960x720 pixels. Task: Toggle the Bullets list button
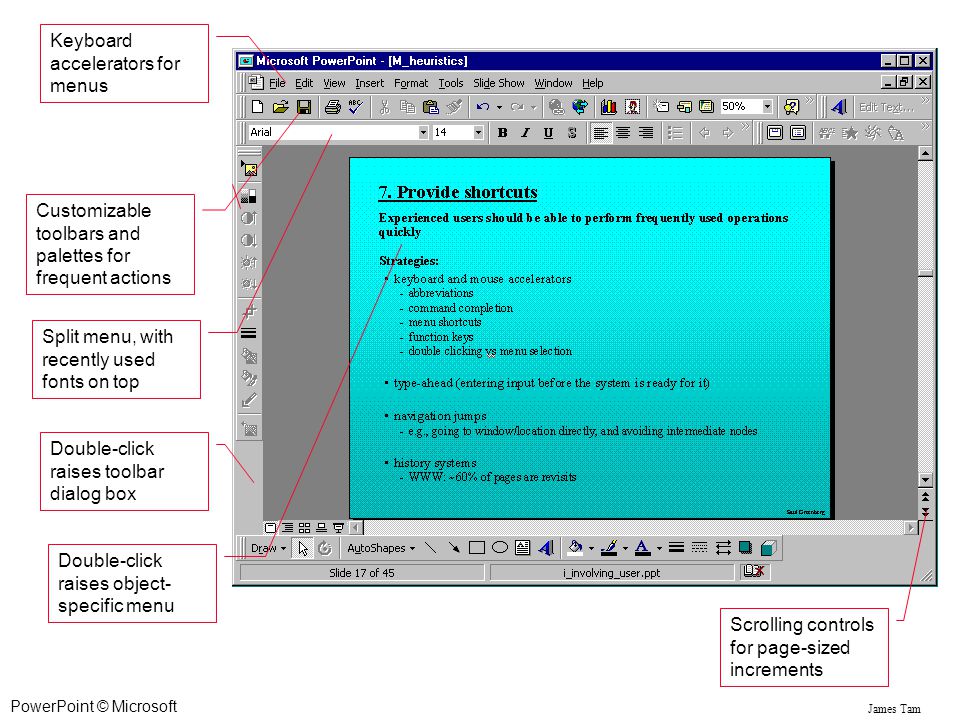(675, 133)
